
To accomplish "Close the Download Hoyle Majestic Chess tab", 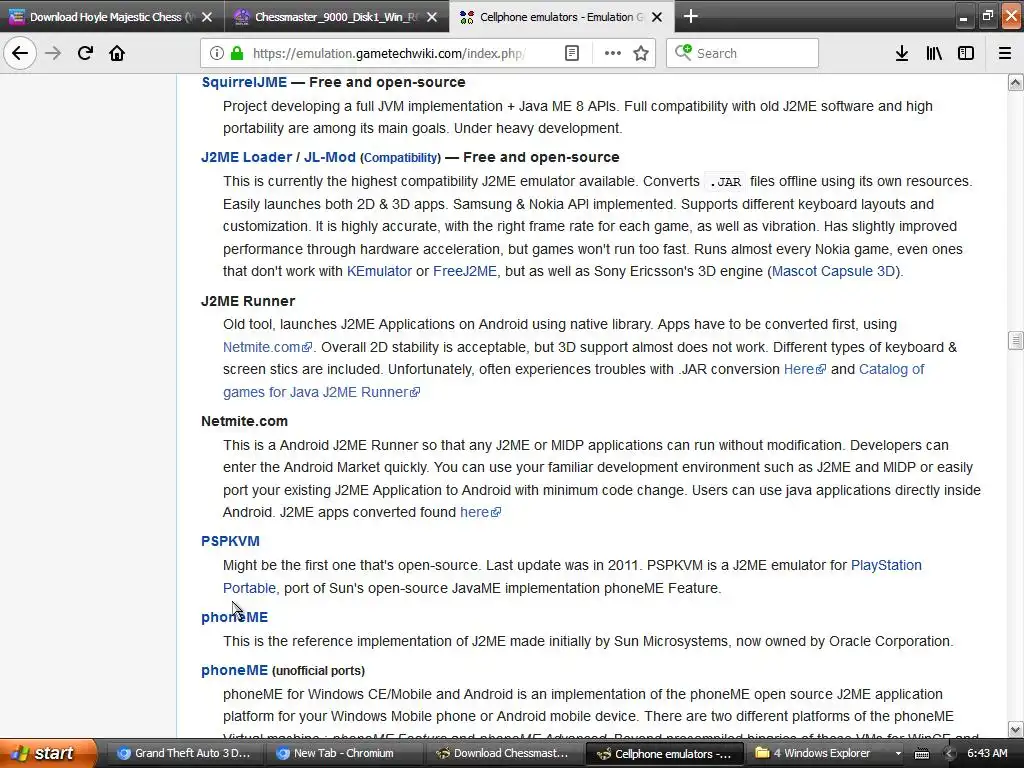I will [207, 17].
